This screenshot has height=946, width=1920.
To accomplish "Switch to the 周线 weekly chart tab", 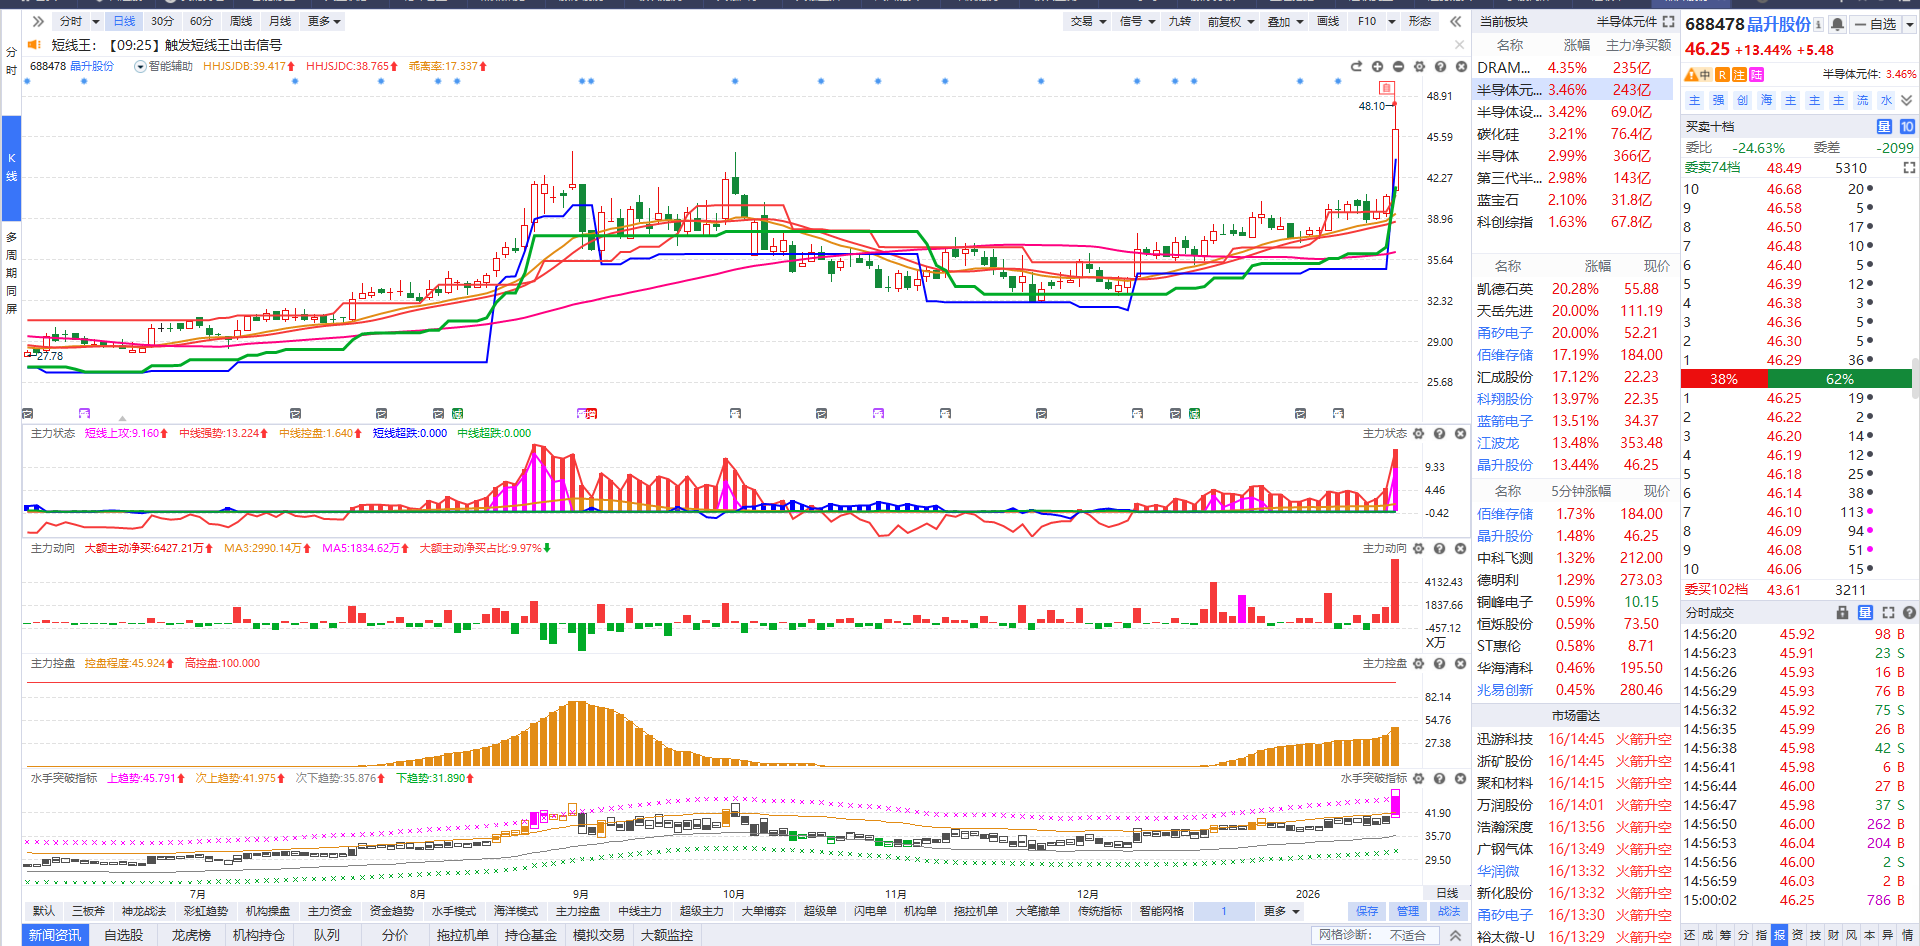I will click(241, 21).
